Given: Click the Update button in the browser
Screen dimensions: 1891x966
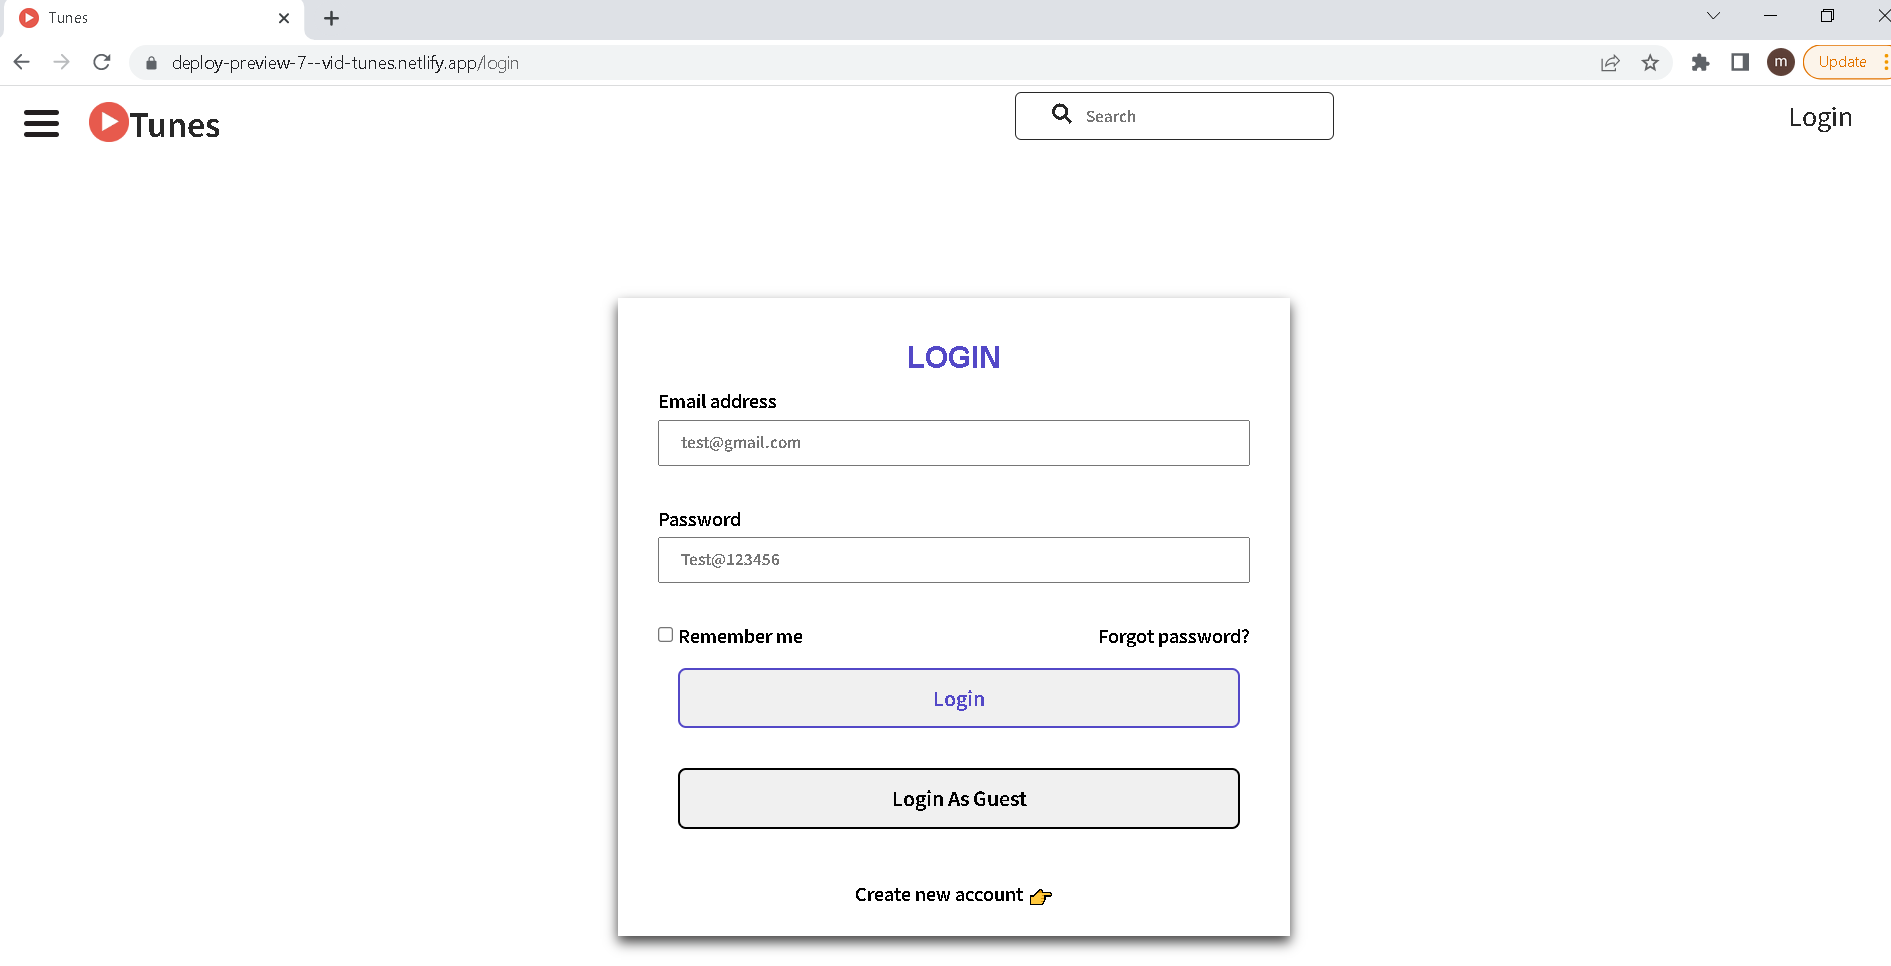Looking at the screenshot, I should pos(1841,61).
